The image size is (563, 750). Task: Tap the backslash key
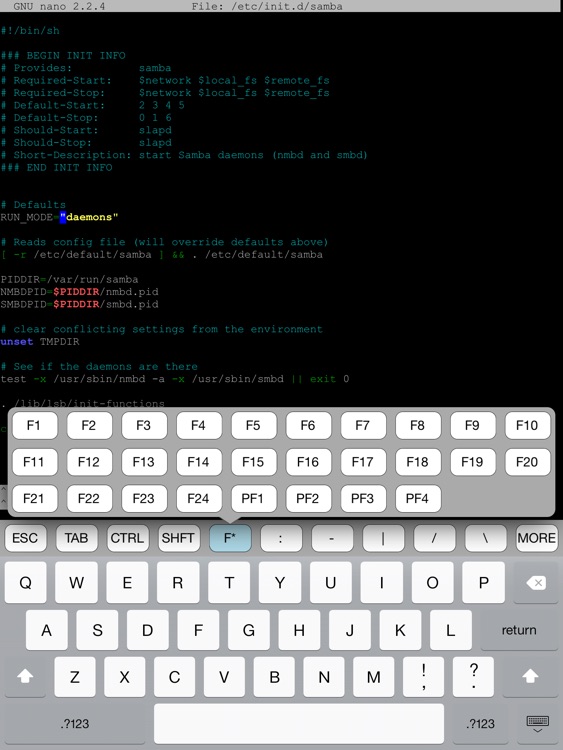point(486,538)
